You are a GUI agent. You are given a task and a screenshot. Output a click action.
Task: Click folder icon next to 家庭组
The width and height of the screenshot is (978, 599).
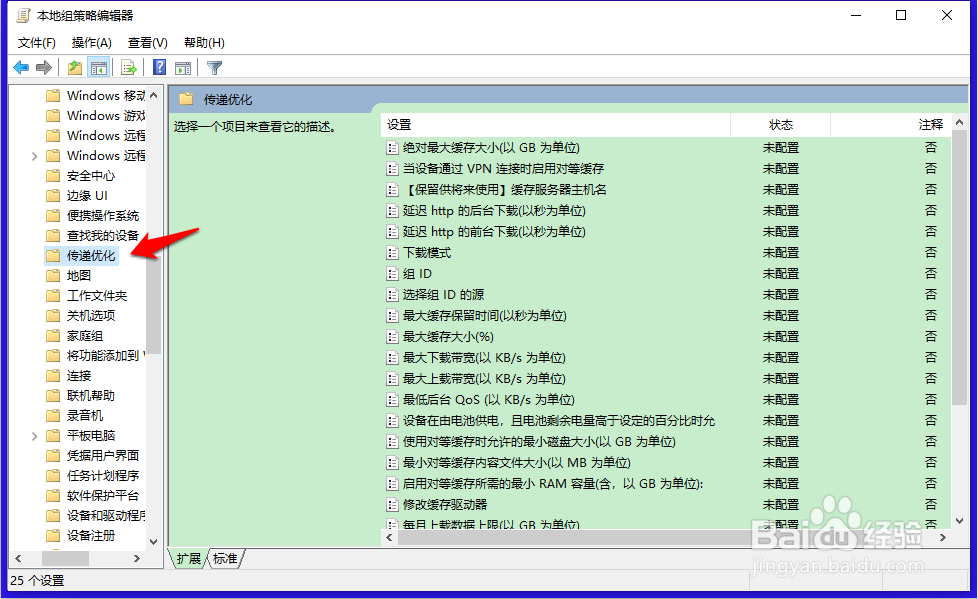54,335
